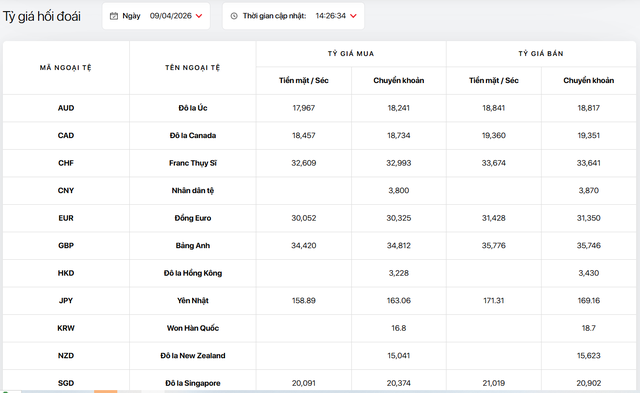The width and height of the screenshot is (640, 393).
Task: Click the AUD transfer buy rate 18,241
Action: 399,108
